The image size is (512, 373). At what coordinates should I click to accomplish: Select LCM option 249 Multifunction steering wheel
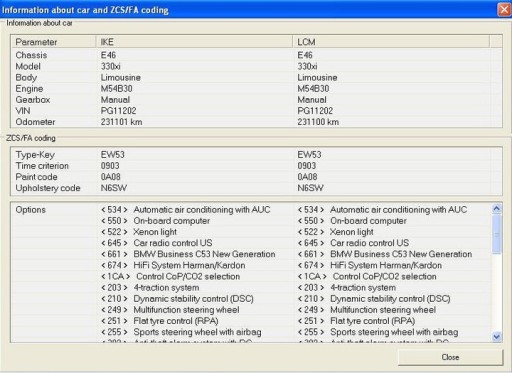coord(367,310)
